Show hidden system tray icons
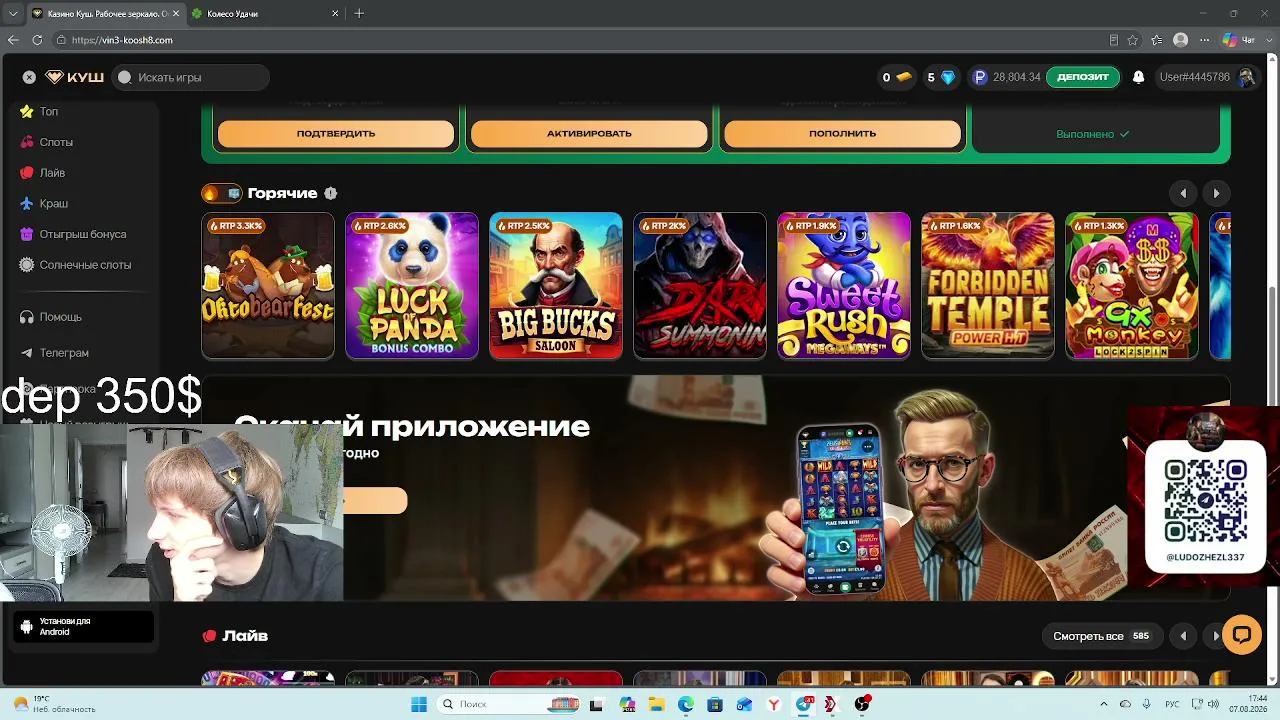Viewport: 1280px width, 720px height. click(1104, 704)
